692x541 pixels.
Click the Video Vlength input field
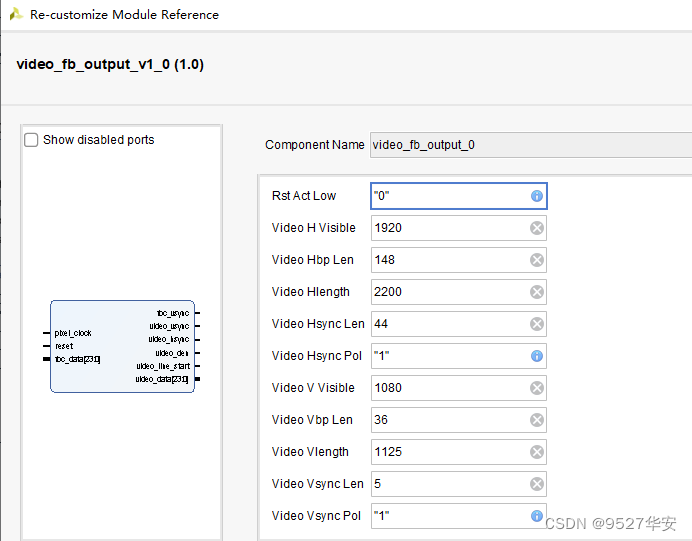pyautogui.click(x=448, y=452)
